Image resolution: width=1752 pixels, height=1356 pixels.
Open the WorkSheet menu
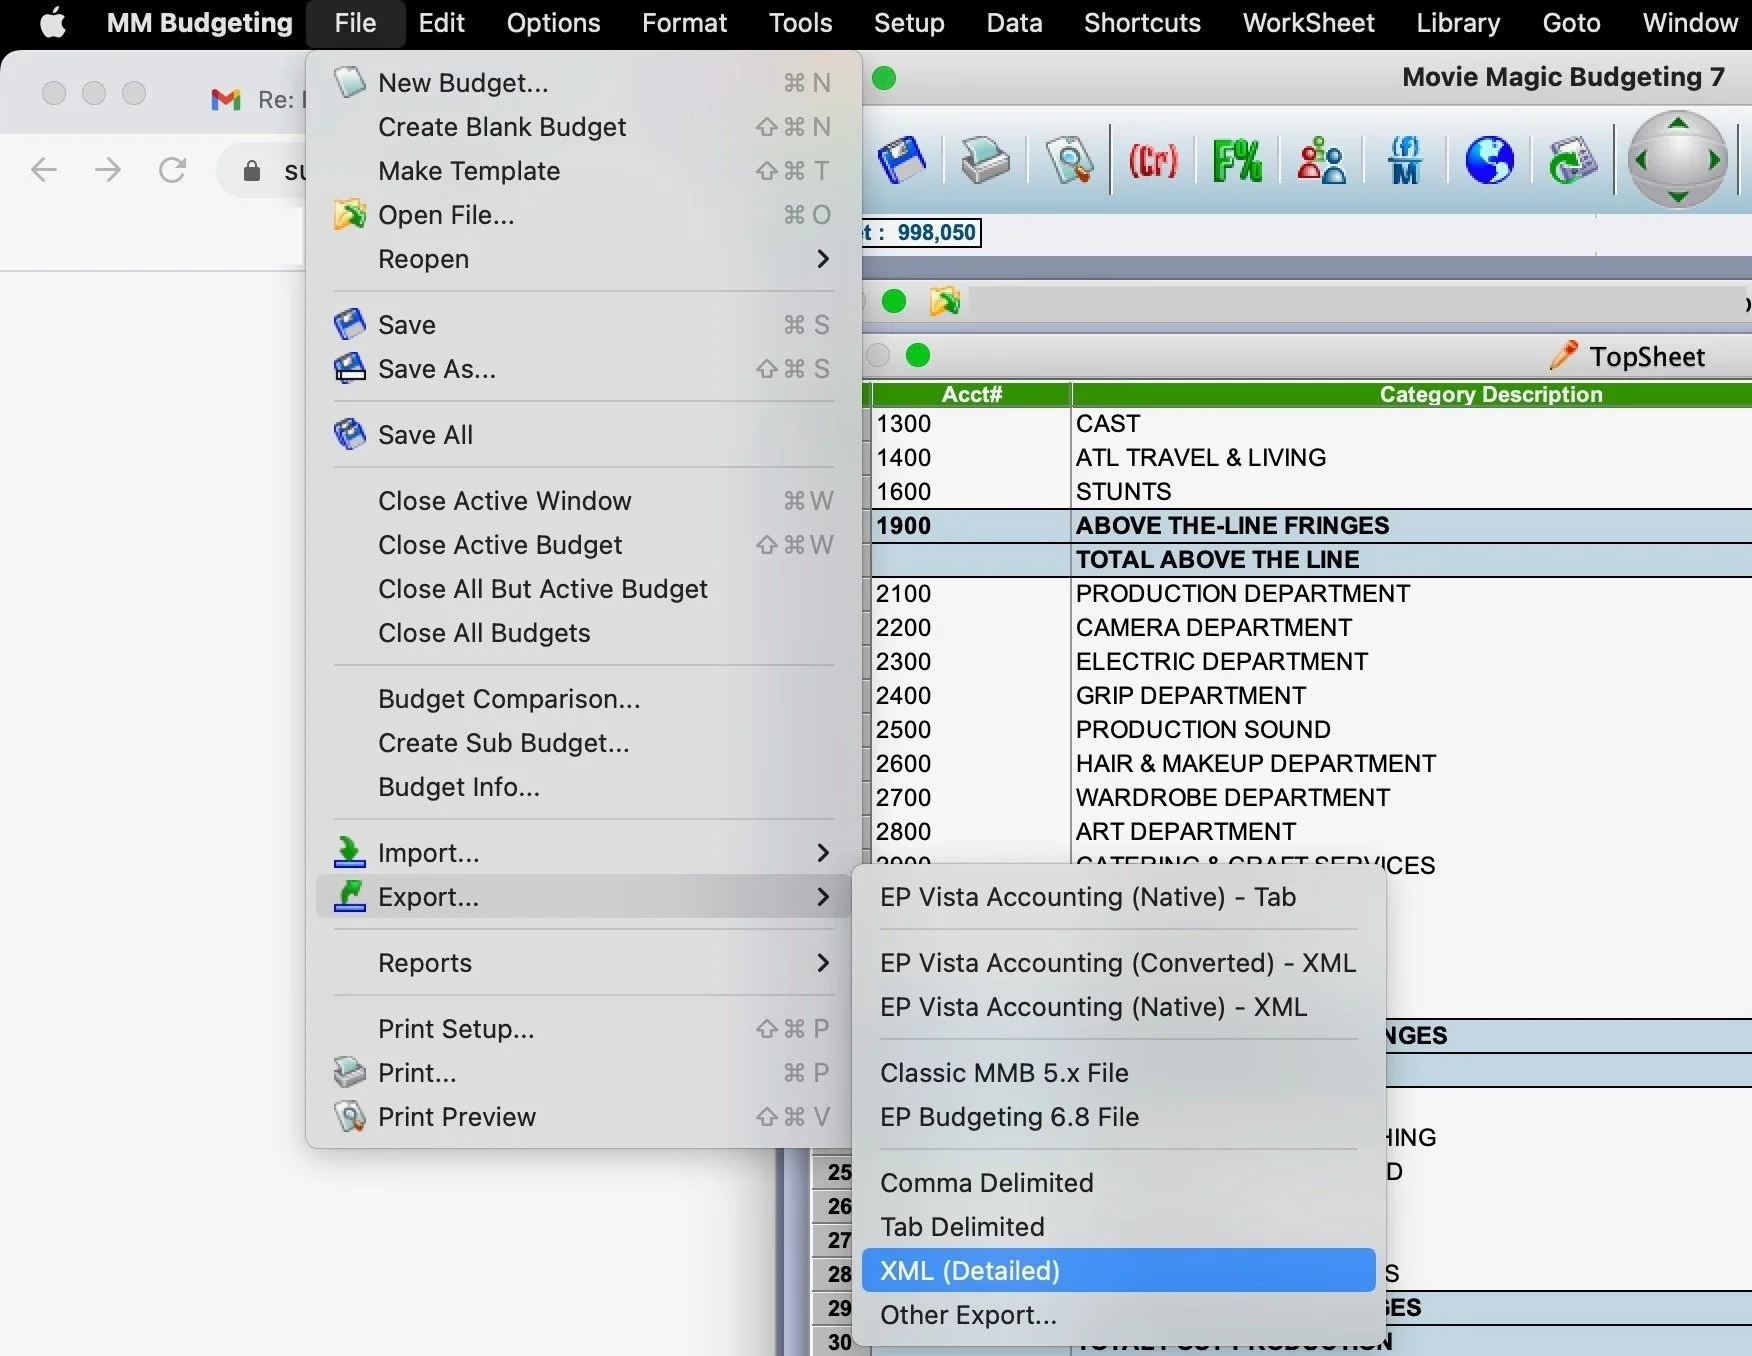click(x=1308, y=23)
